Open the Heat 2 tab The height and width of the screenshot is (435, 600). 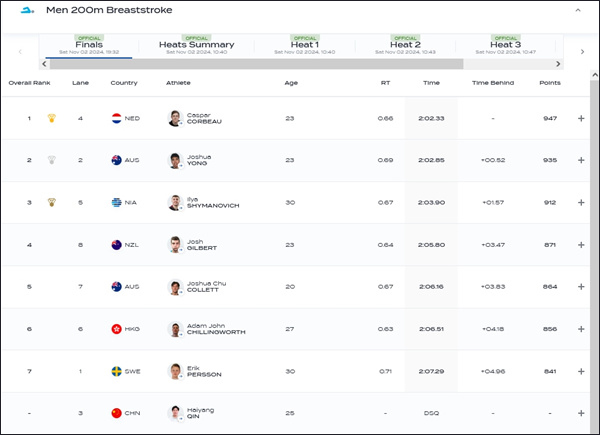(x=404, y=45)
